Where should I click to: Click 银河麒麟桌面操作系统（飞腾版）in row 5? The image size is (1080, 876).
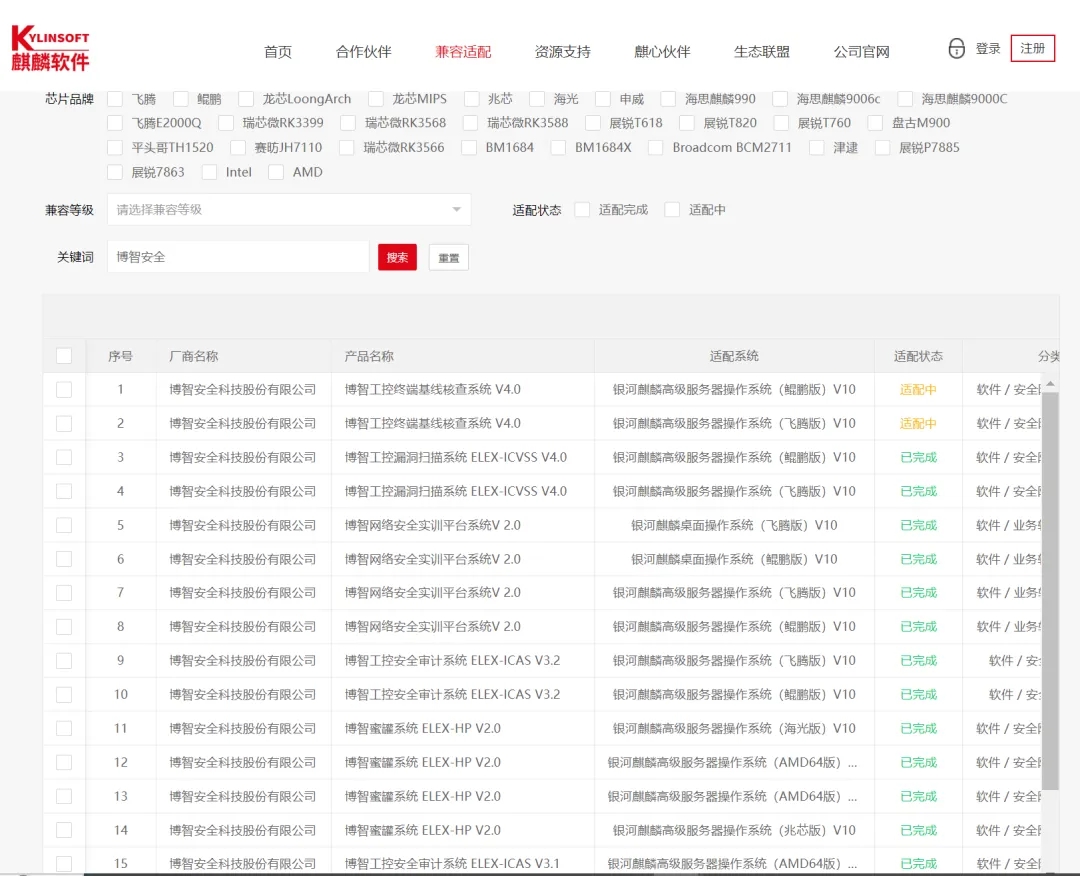coord(734,525)
